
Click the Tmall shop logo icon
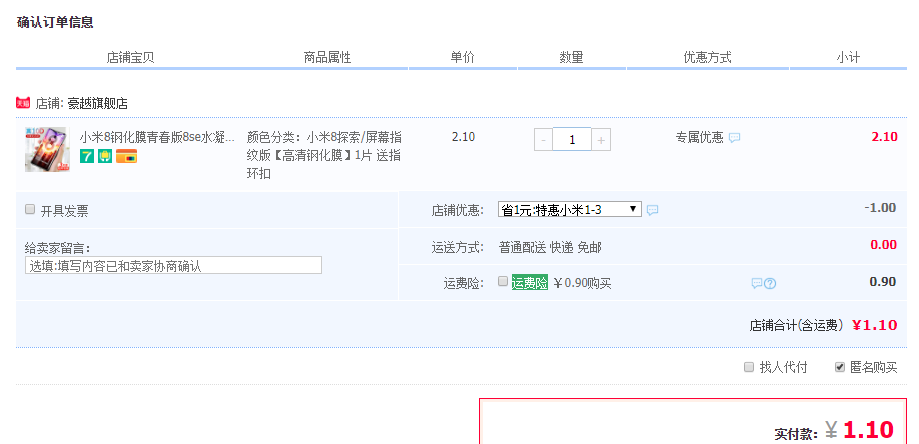click(x=23, y=103)
